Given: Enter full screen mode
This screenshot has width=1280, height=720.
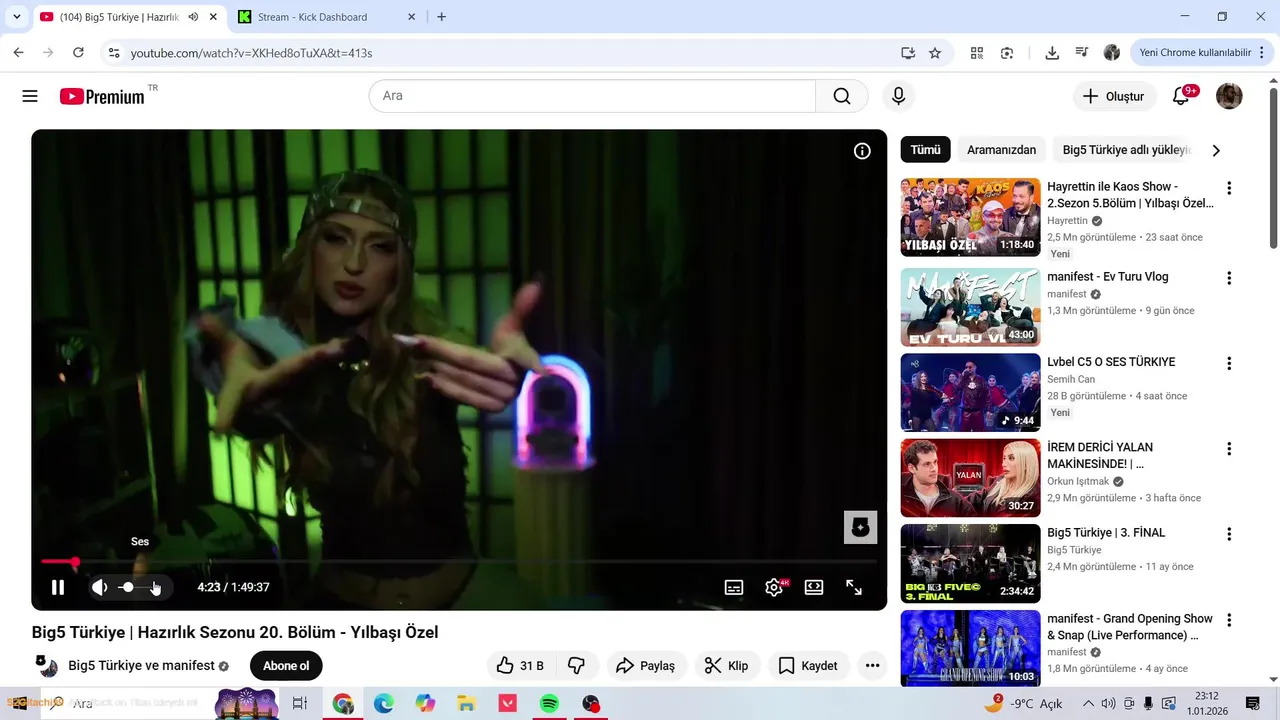Looking at the screenshot, I should click(854, 588).
